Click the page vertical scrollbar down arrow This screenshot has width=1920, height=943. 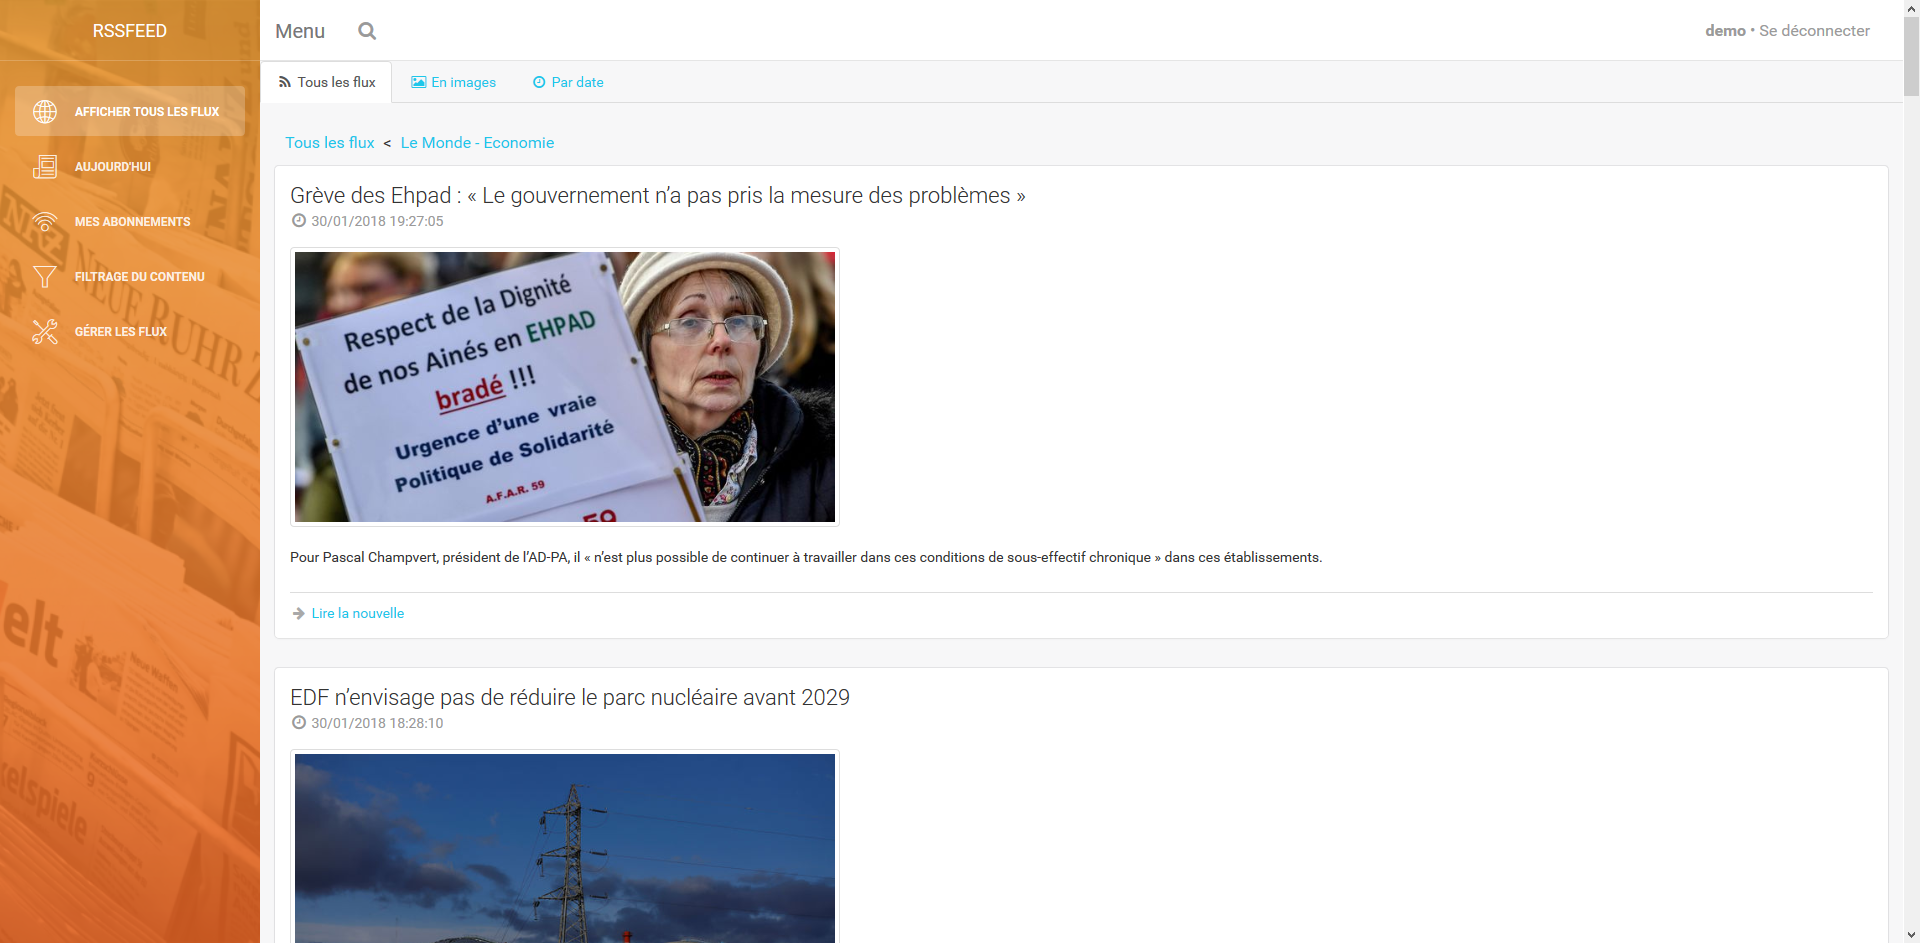(x=1911, y=934)
